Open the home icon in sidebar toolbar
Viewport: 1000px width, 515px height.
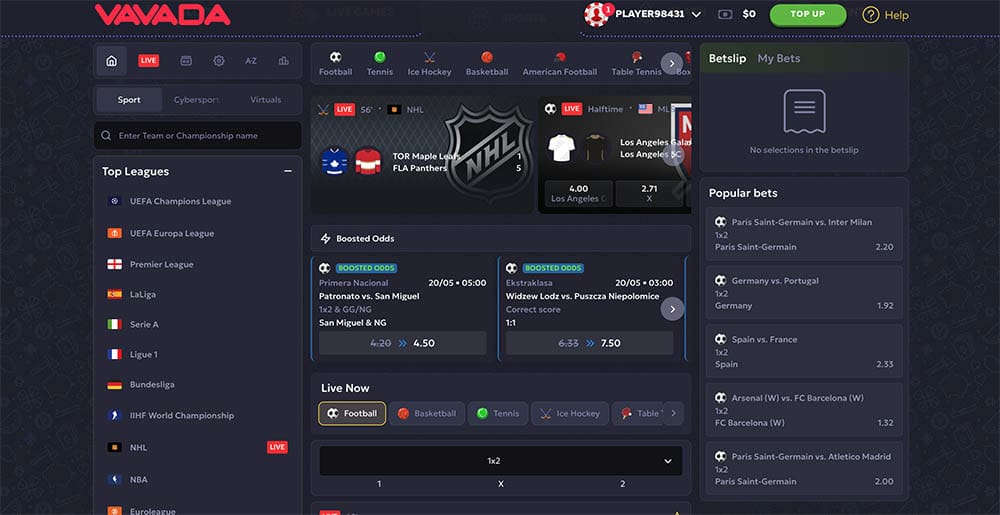(x=112, y=61)
